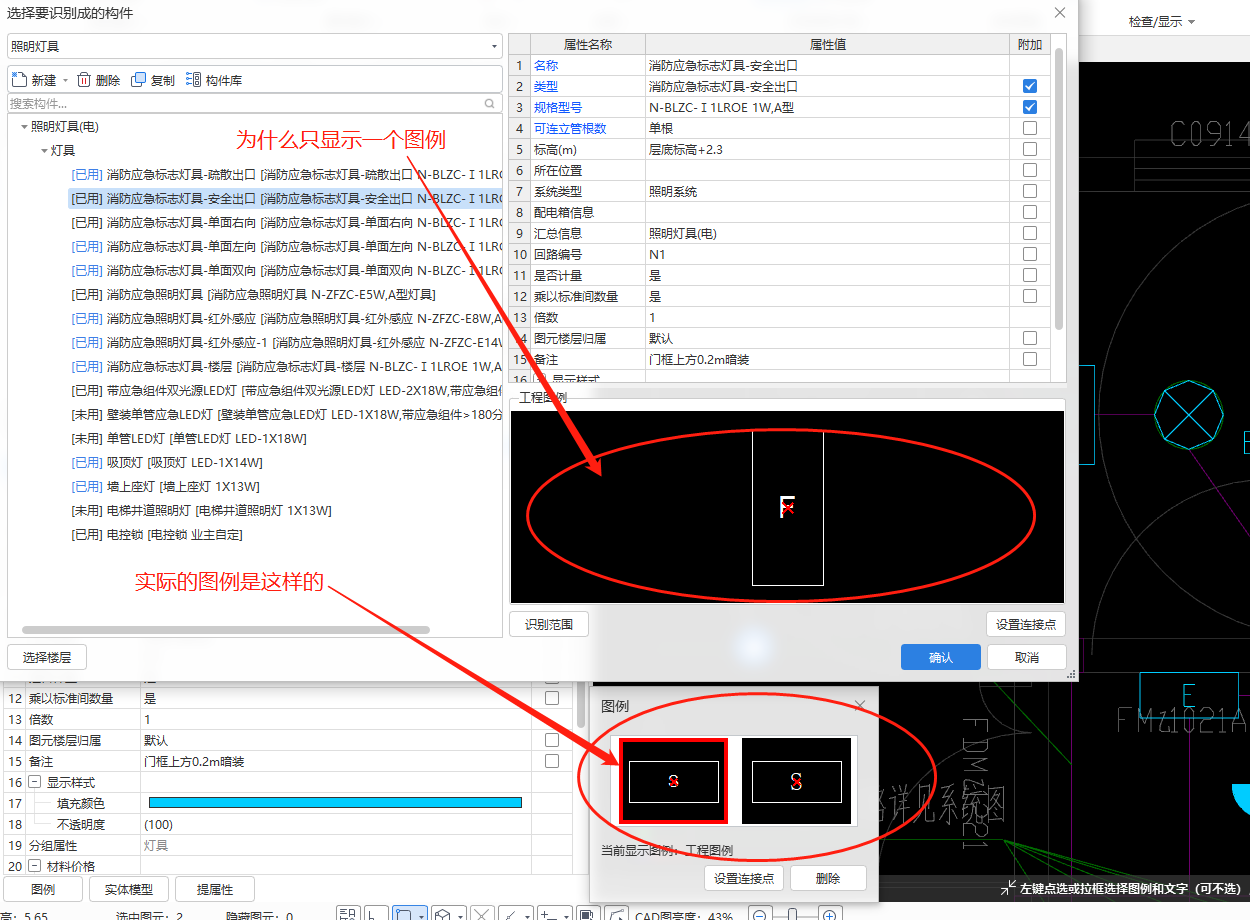Click 设置连接点 button in the recognition dialog
1250x920 pixels.
[1026, 624]
